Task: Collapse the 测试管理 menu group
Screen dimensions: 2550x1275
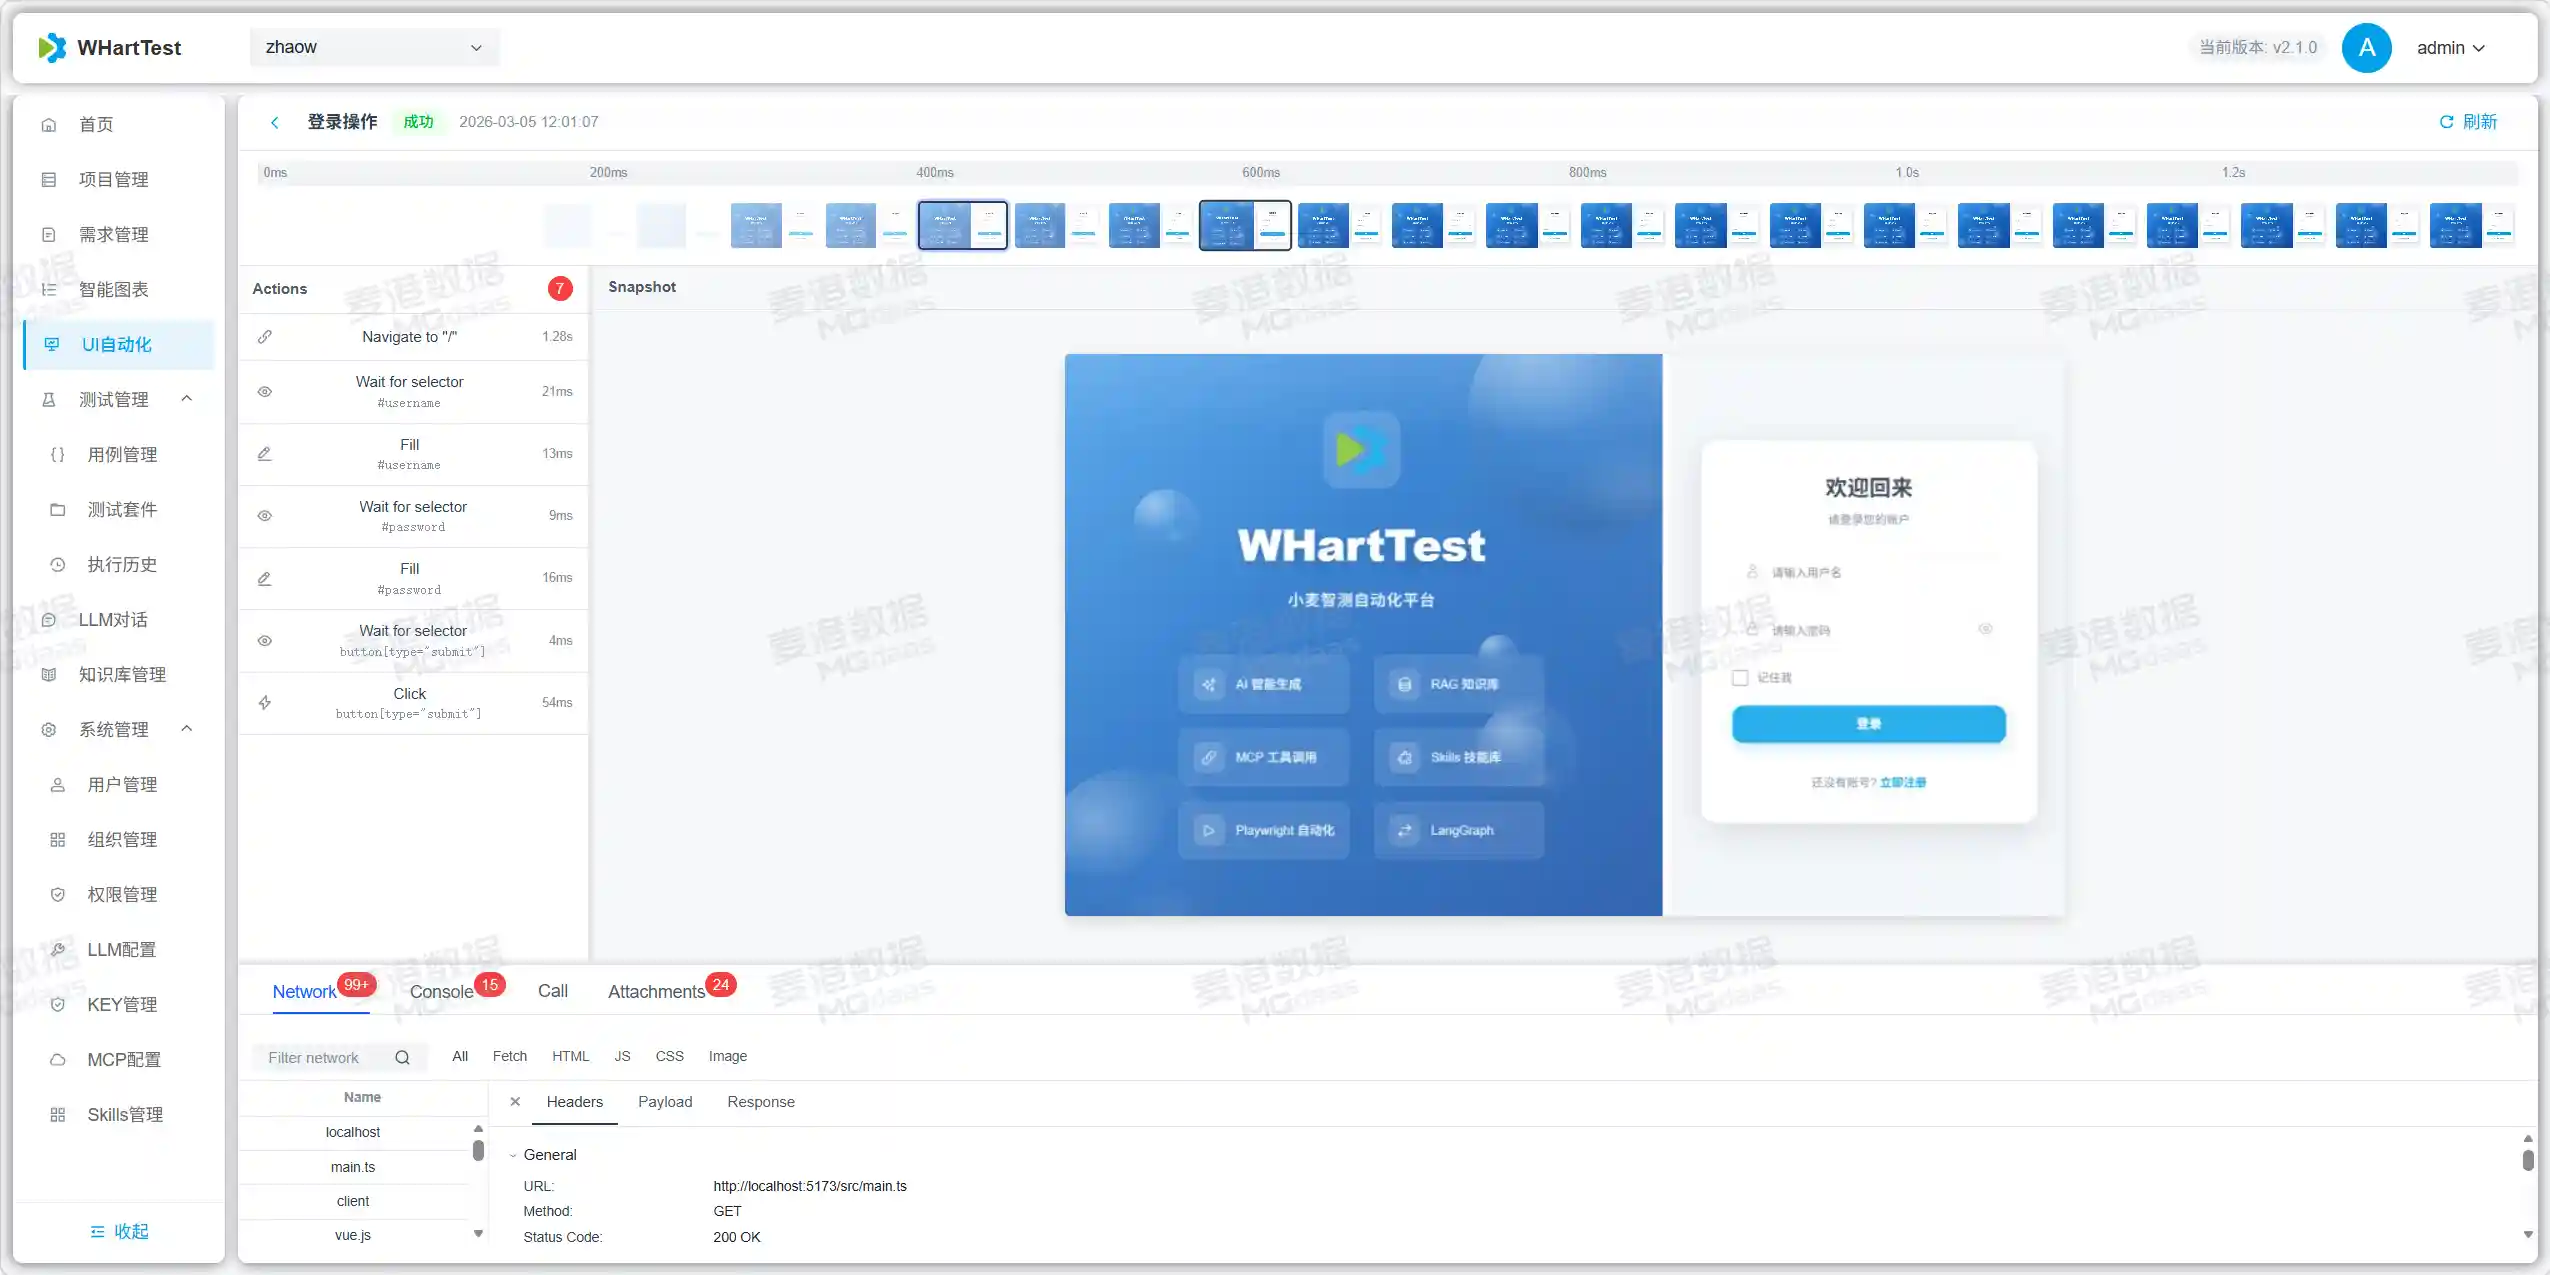Action: click(x=186, y=399)
